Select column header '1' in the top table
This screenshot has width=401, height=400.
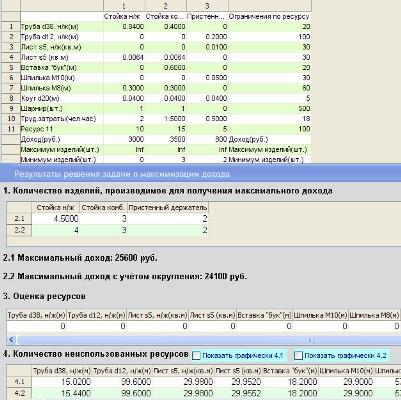pyautogui.click(x=124, y=6)
